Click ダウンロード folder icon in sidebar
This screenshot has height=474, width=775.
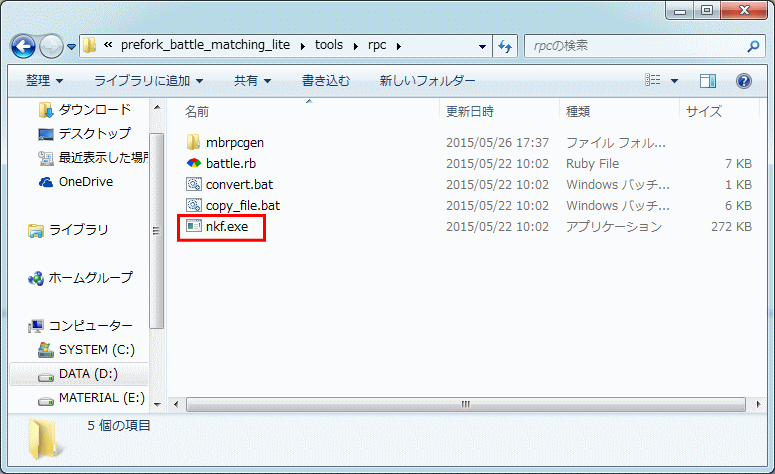45,110
